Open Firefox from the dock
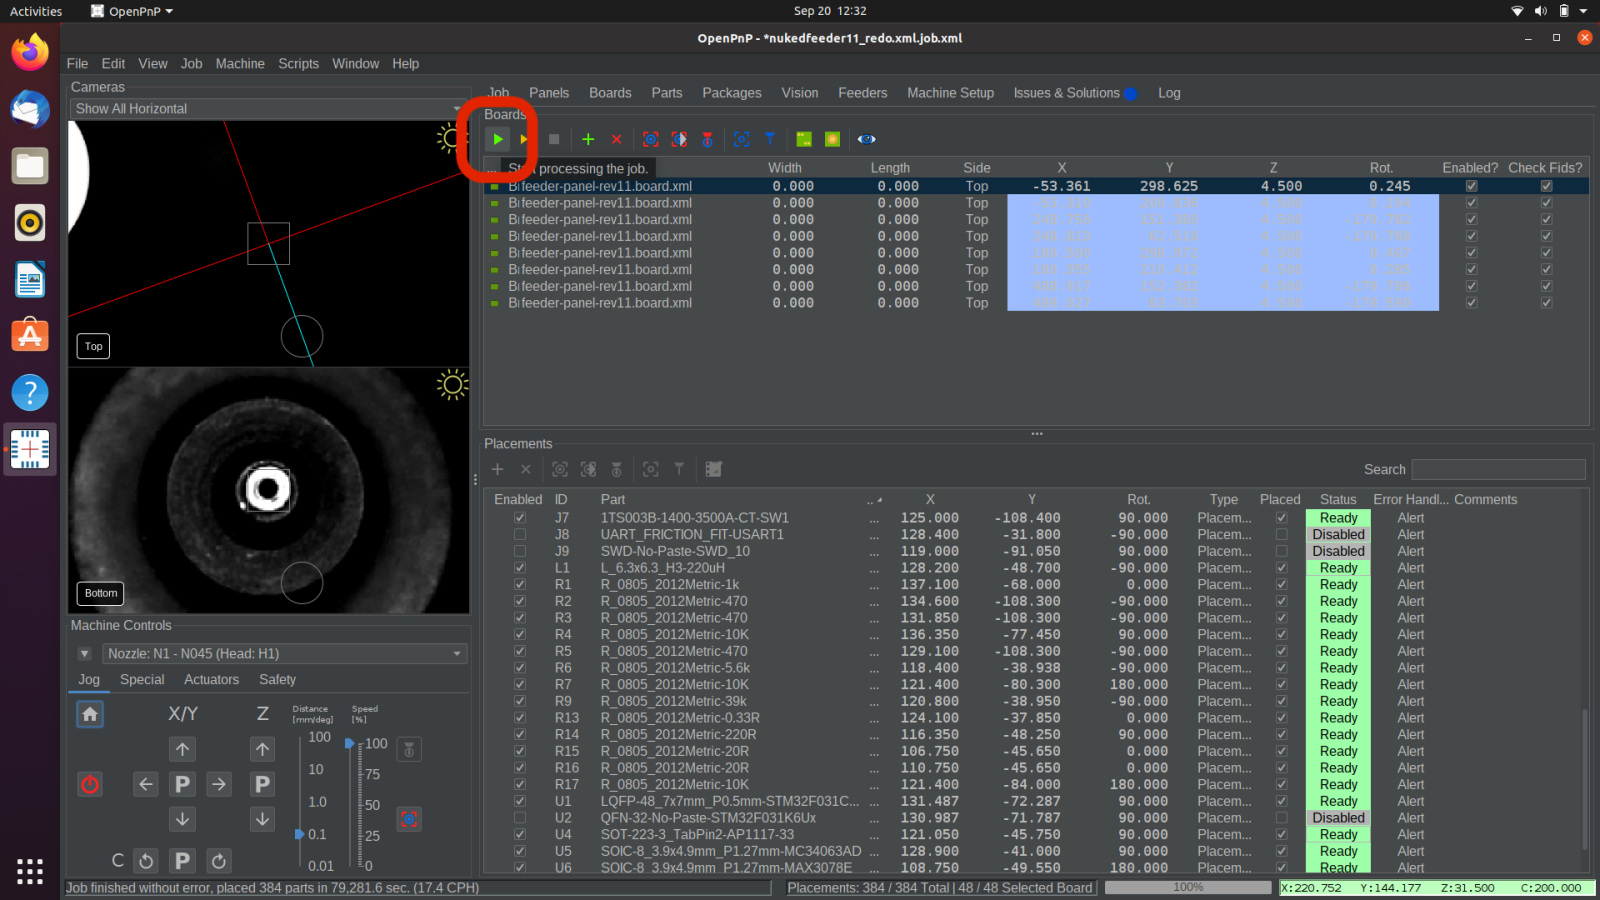Viewport: 1600px width, 900px height. tap(30, 52)
